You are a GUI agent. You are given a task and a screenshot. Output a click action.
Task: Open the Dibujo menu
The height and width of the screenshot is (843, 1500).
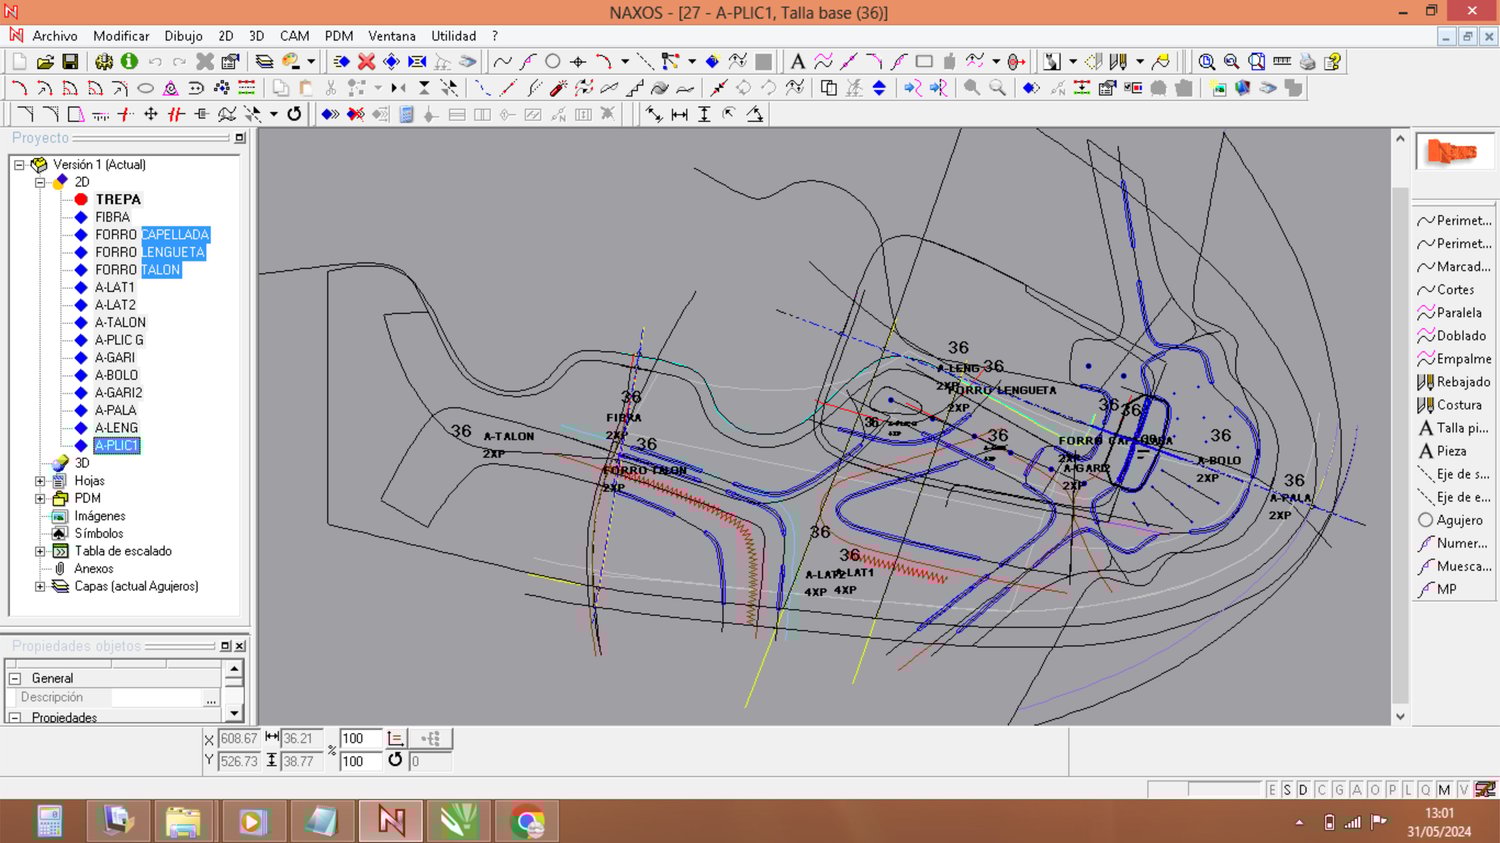[x=183, y=36]
